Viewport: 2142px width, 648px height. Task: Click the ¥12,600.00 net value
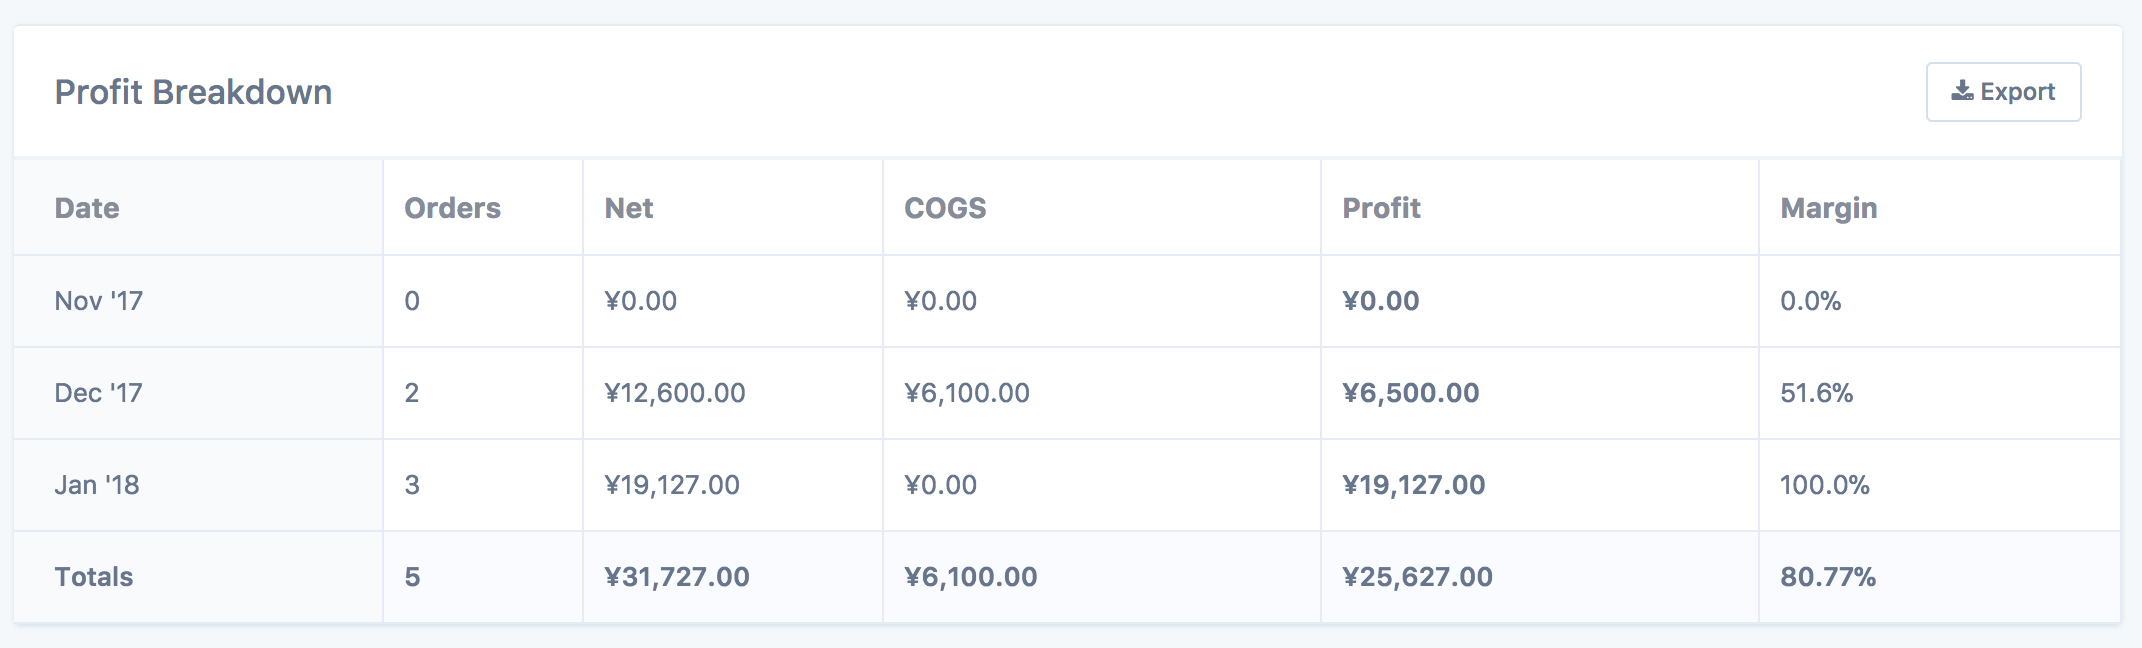(675, 393)
